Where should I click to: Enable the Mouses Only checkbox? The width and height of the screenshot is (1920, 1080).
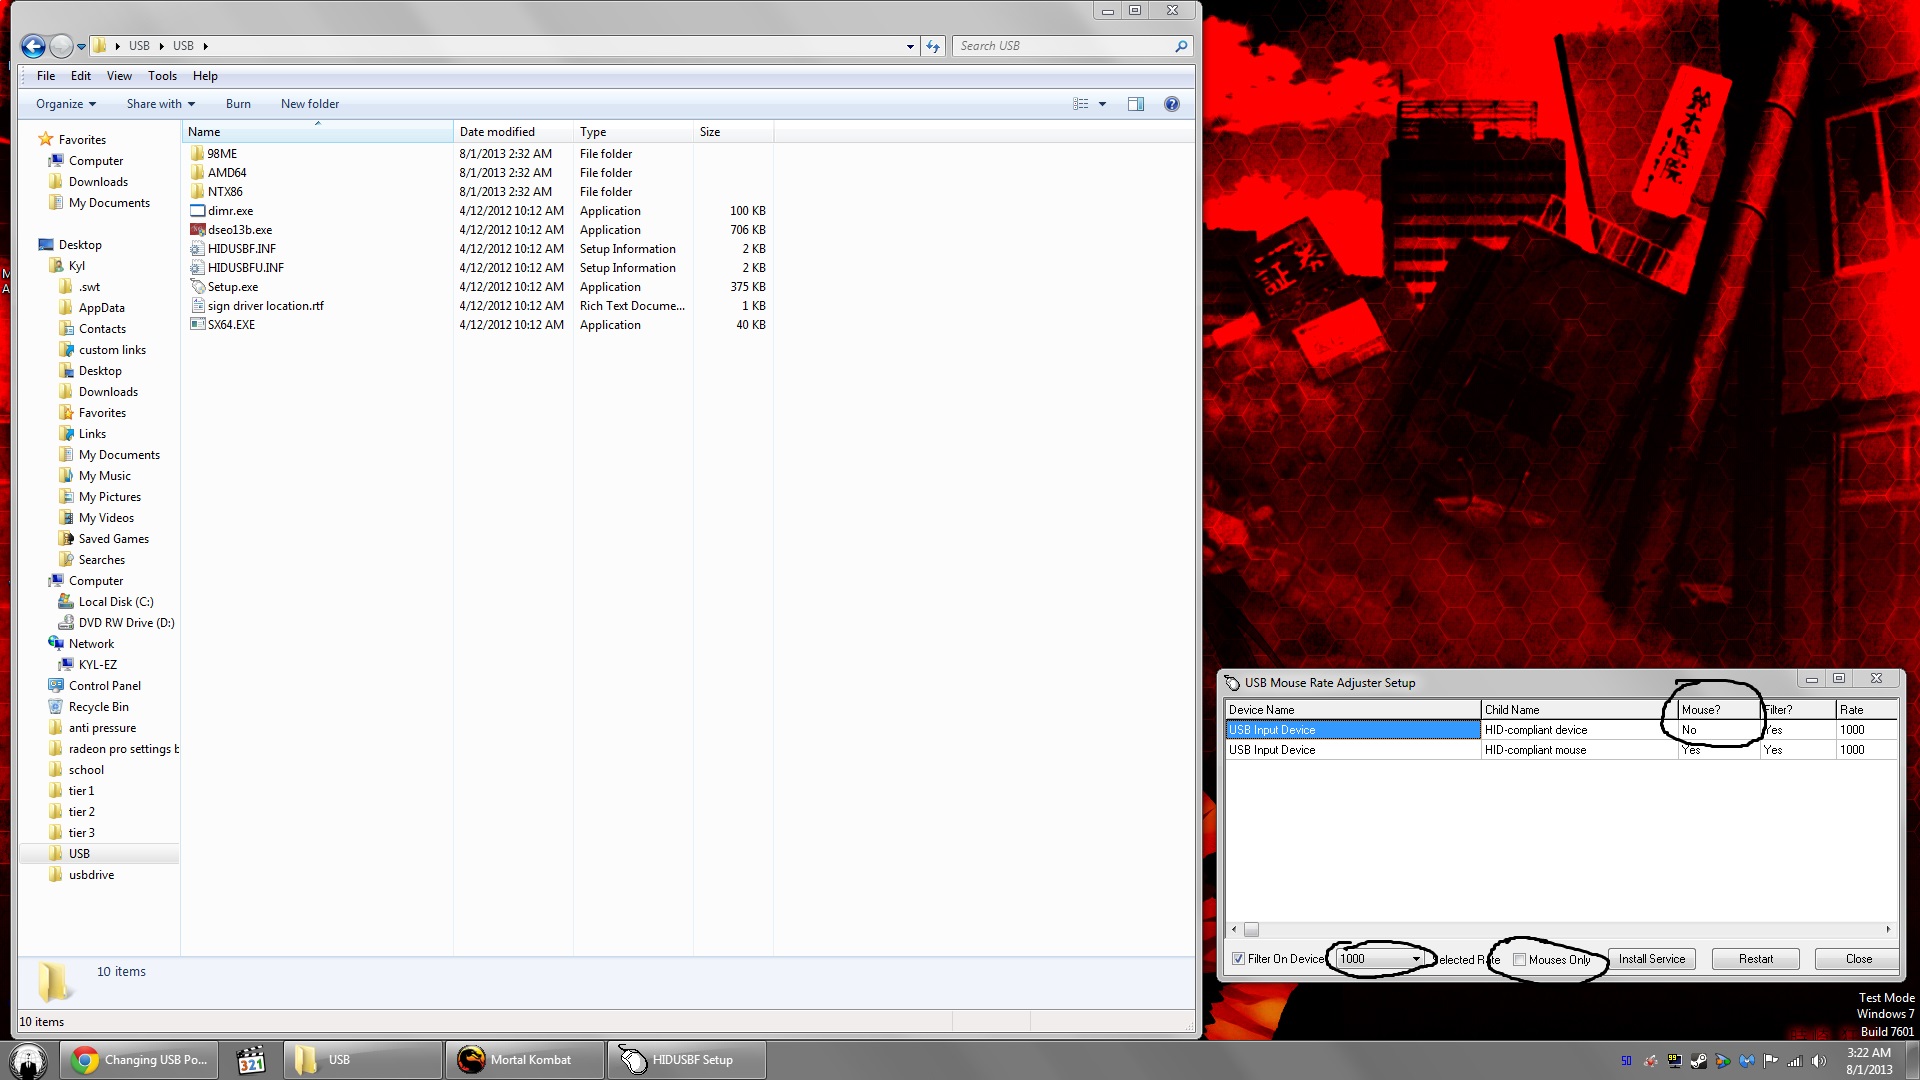(1520, 960)
